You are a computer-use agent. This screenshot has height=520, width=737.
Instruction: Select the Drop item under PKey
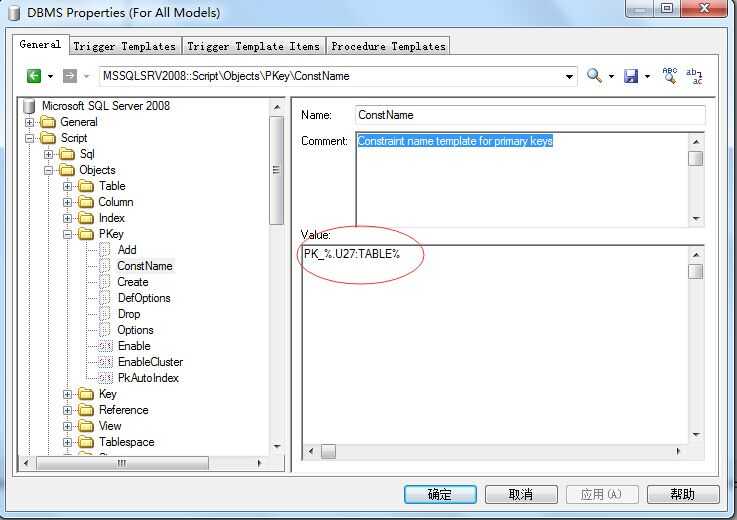tap(129, 314)
